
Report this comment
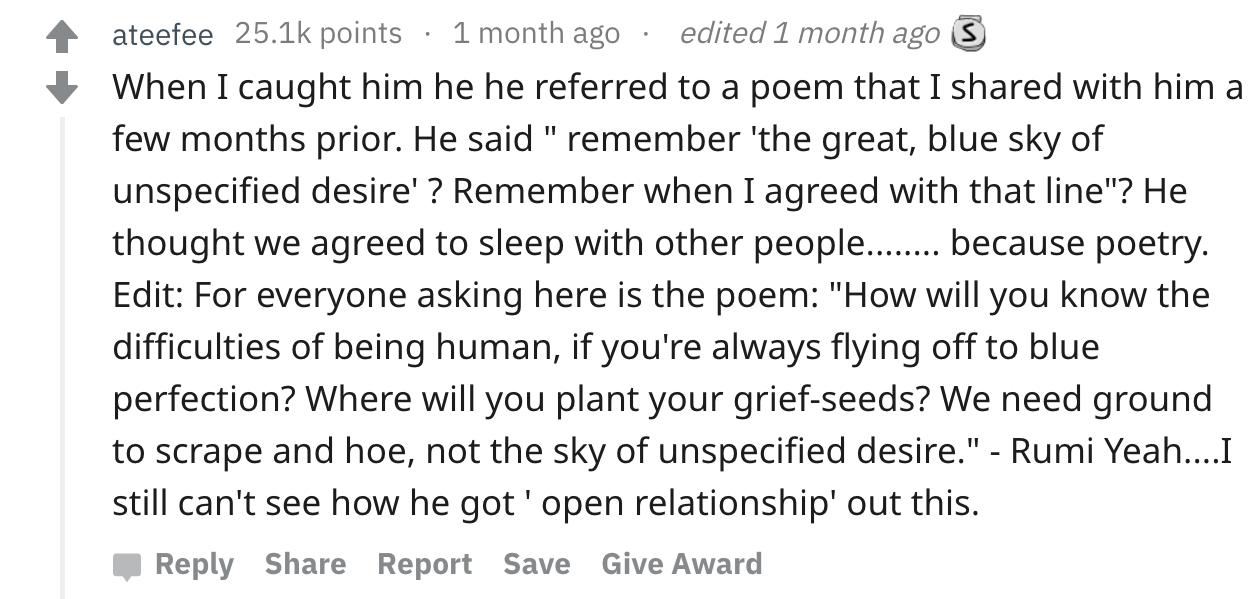(x=424, y=564)
